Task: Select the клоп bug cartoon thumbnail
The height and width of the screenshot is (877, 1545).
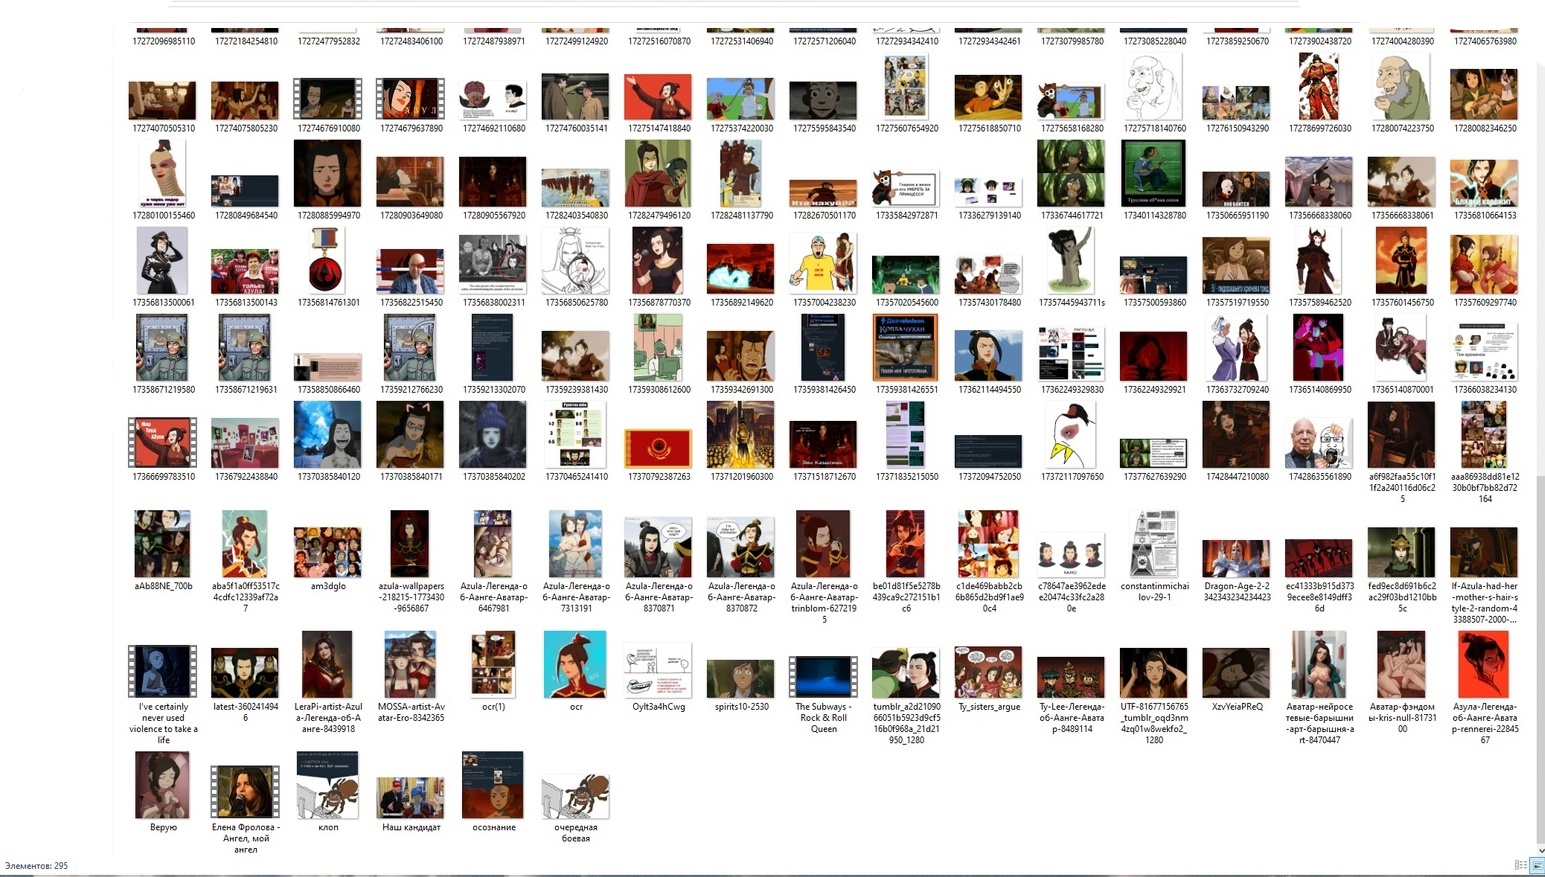Action: (327, 785)
